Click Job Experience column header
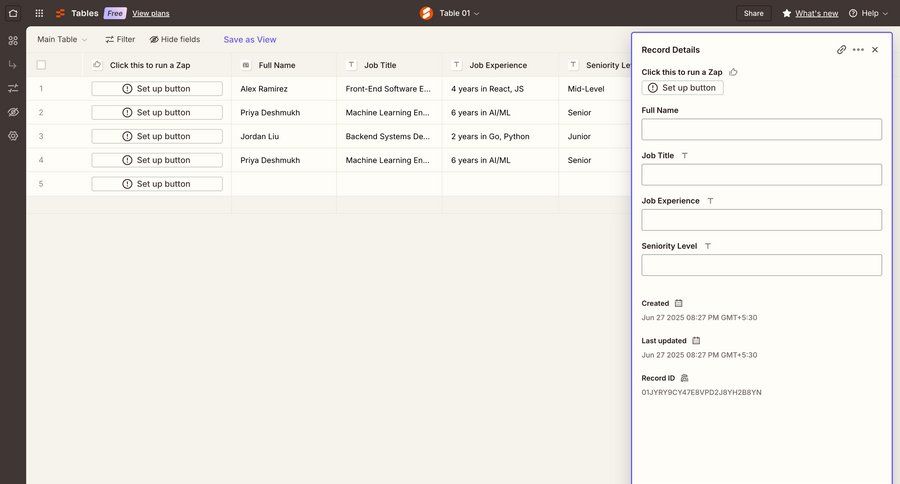900x484 pixels. tap(500, 65)
